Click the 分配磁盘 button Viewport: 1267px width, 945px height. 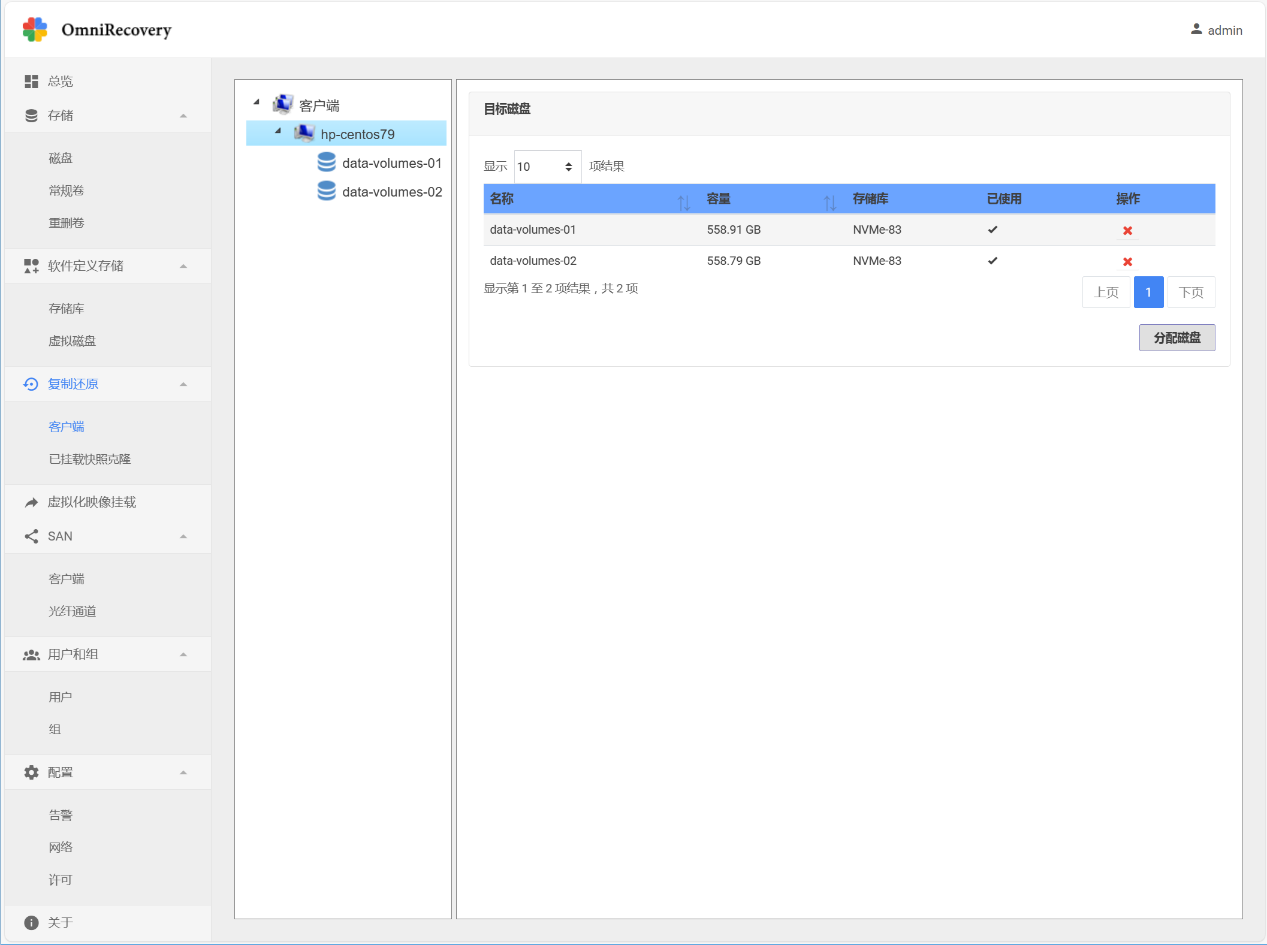tap(1176, 338)
